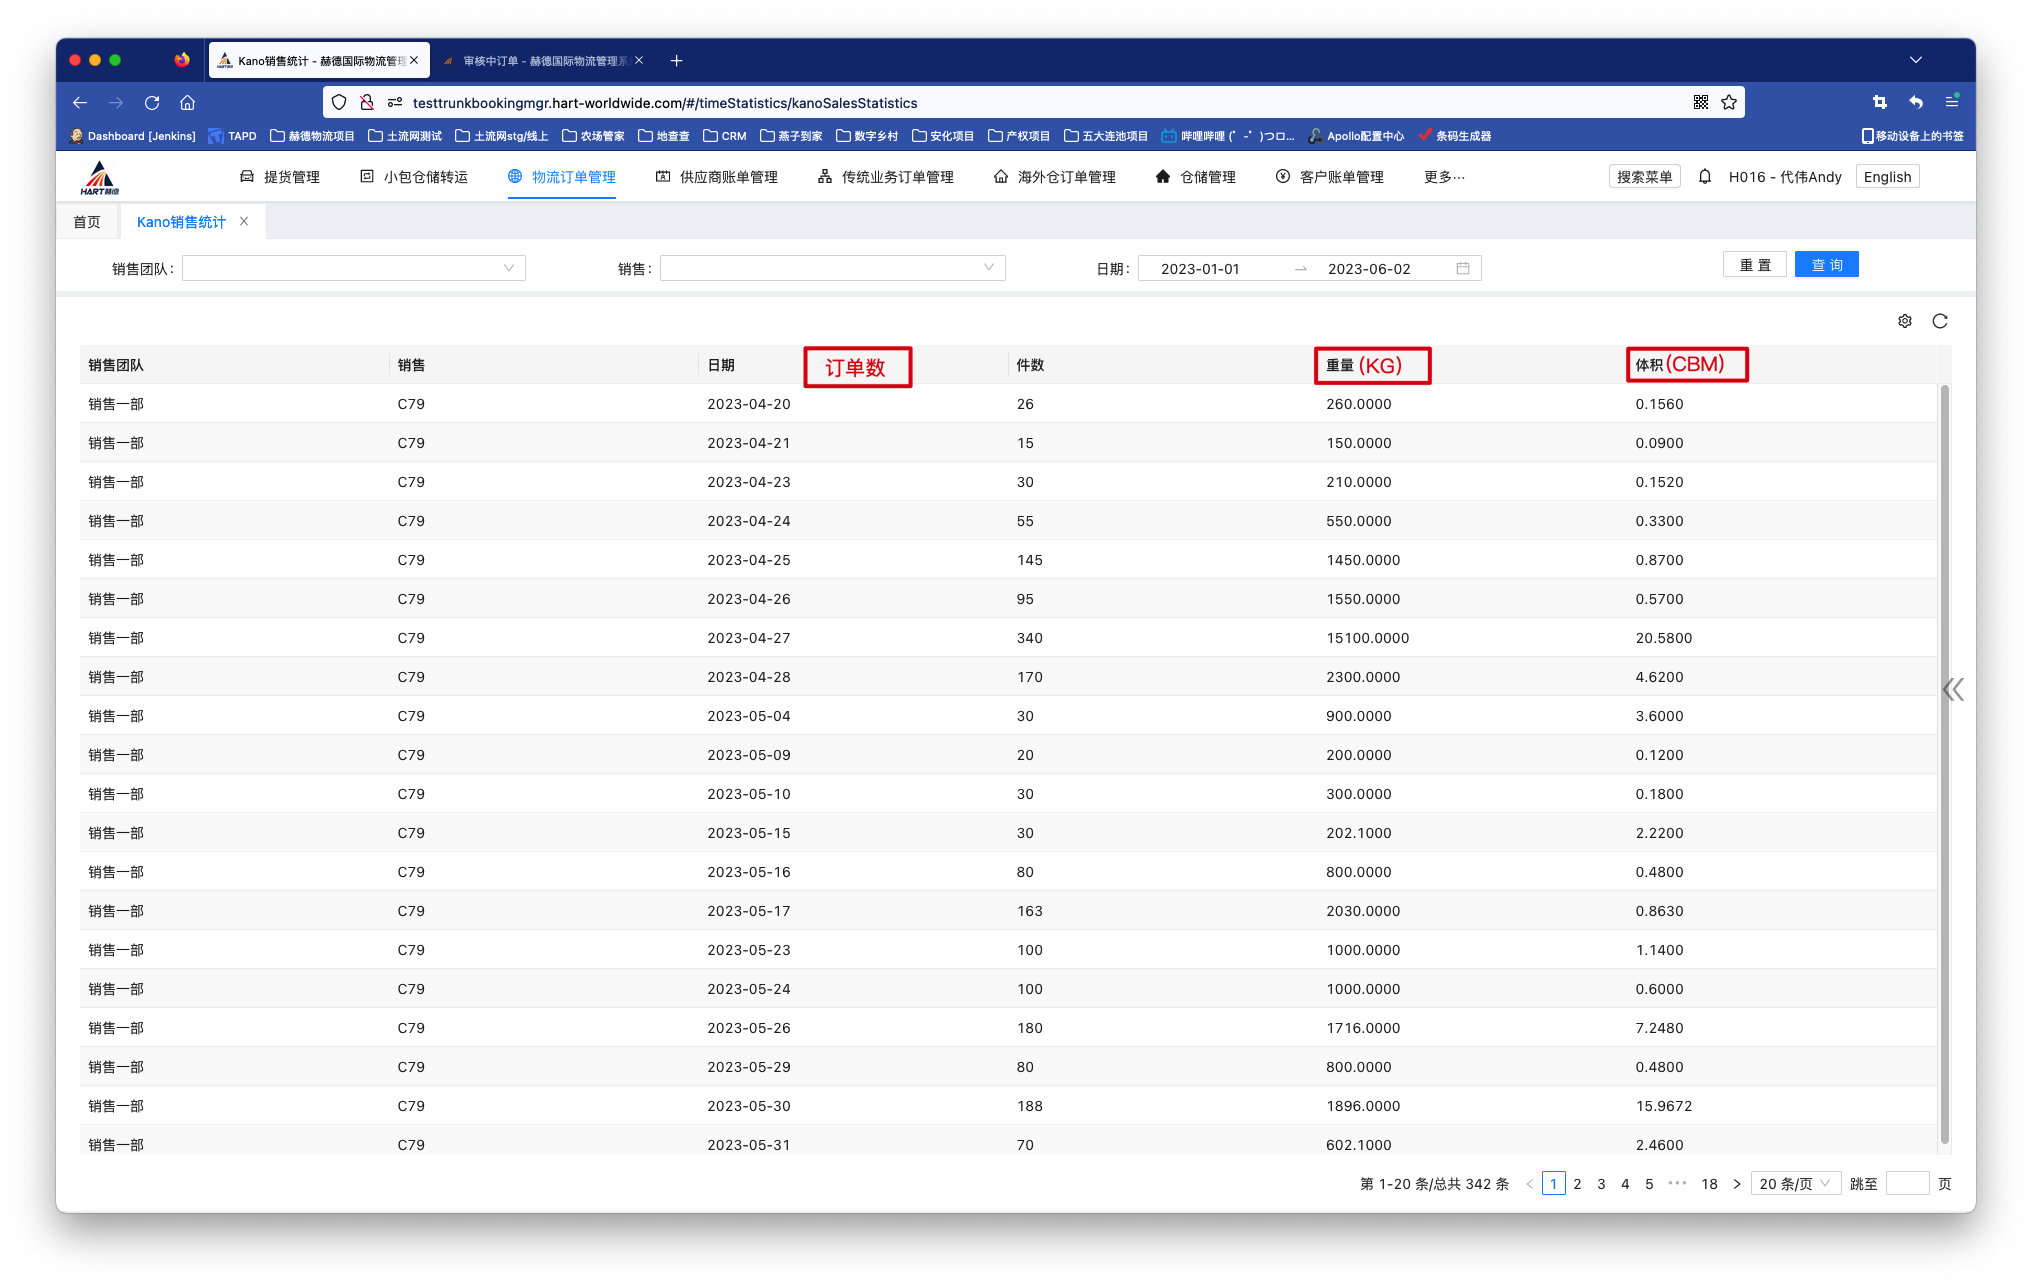
Task: Click the HART logo
Action: [x=99, y=177]
